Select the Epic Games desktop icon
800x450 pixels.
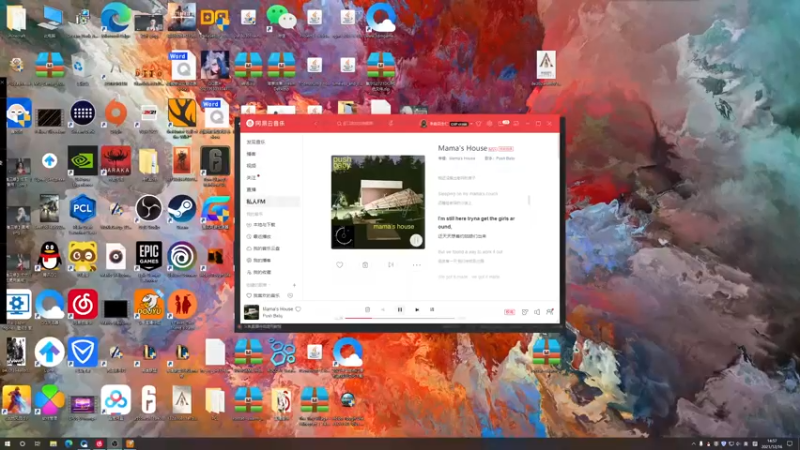tap(148, 259)
